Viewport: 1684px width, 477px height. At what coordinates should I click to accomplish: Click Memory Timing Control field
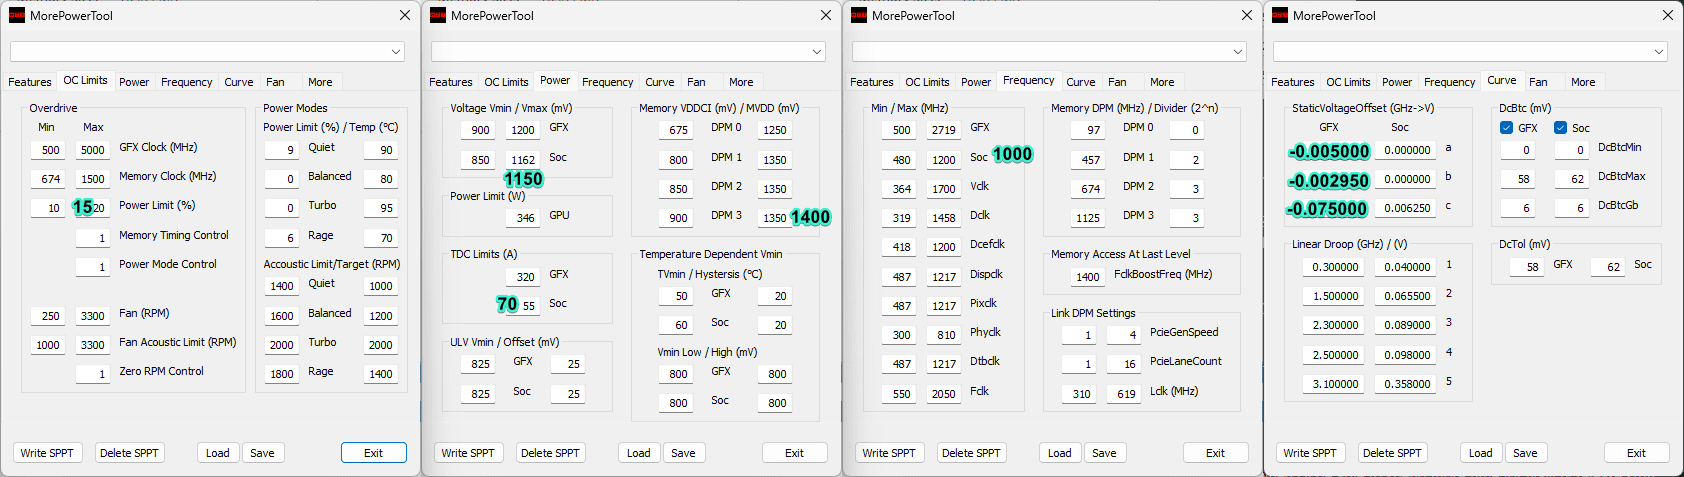[x=92, y=238]
